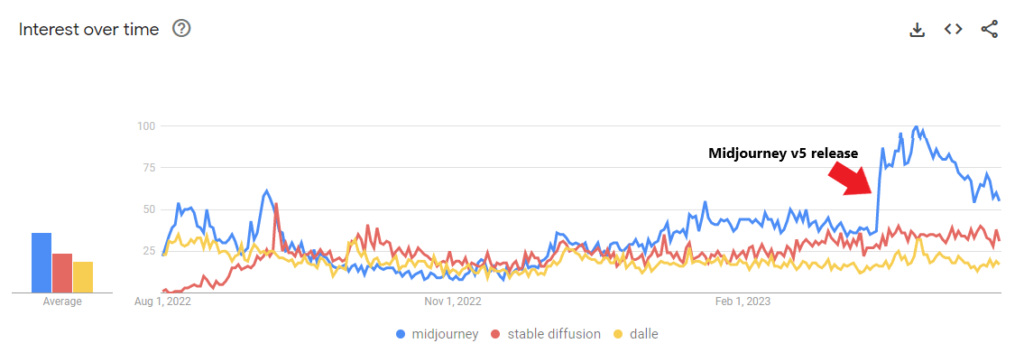Screen dimensions: 1024x362
Task: Click the red average bar
Action: click(62, 273)
